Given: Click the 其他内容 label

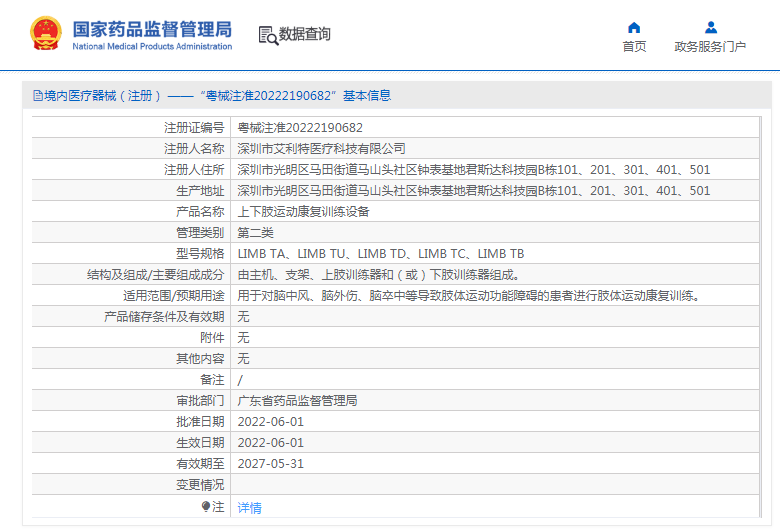Looking at the screenshot, I should click(x=200, y=358).
